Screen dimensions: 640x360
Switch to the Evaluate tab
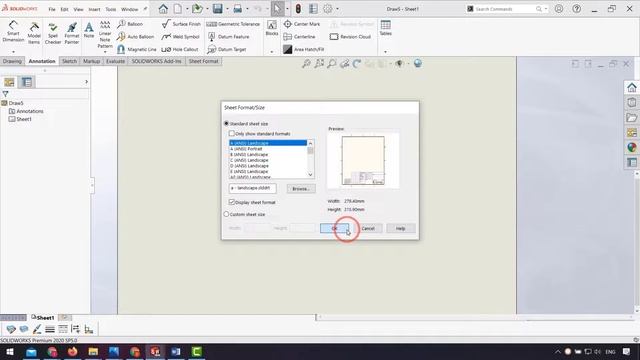tap(116, 61)
